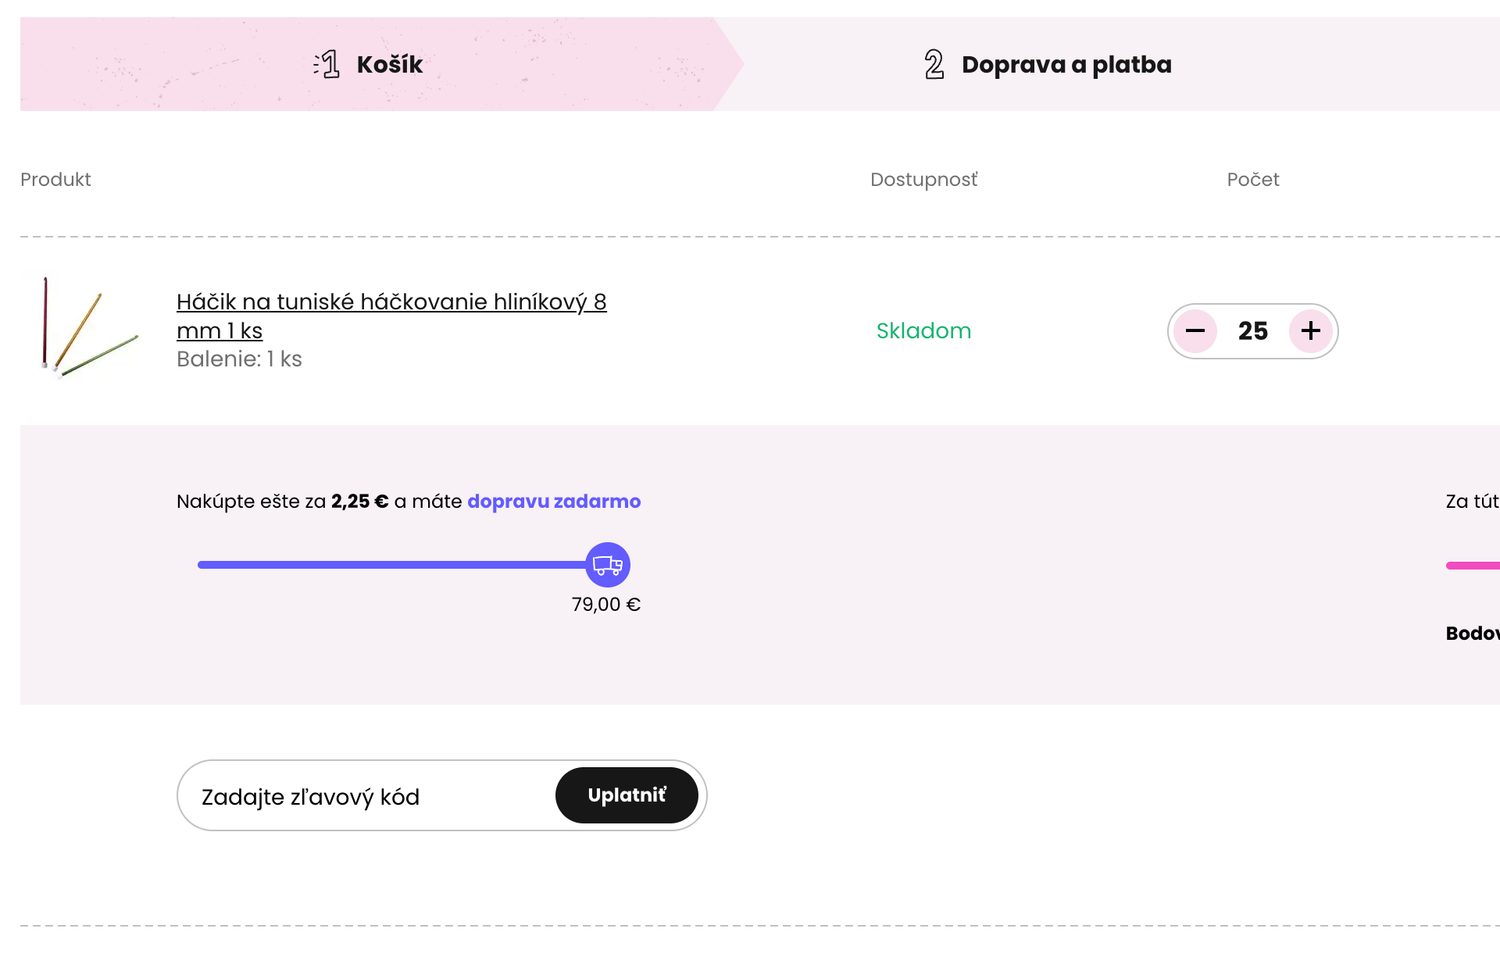Click the step number 2 icon
The width and height of the screenshot is (1500, 975).
click(x=934, y=65)
